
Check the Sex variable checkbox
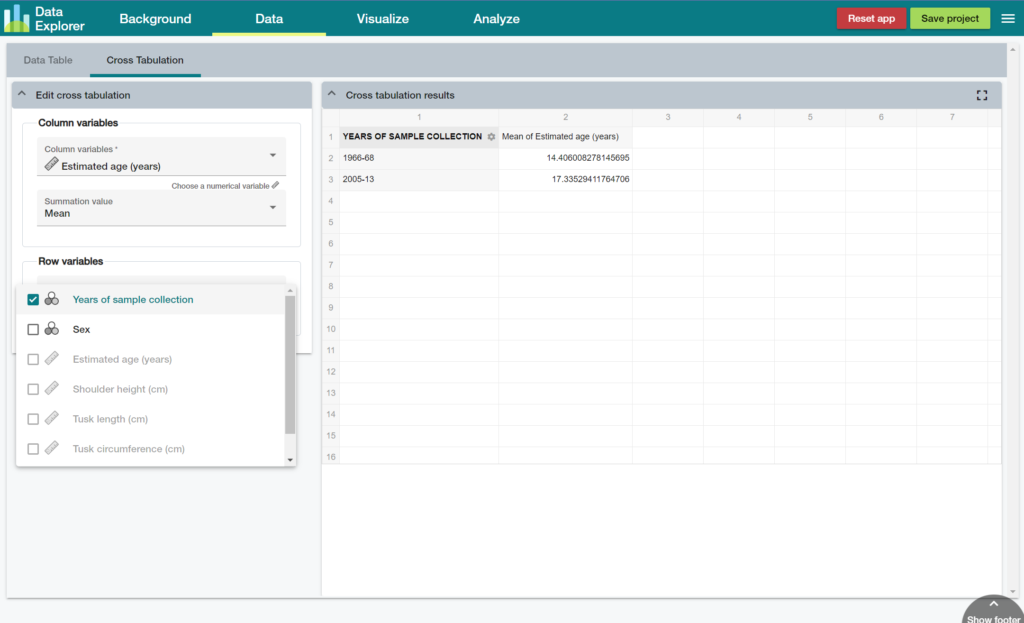point(32,328)
